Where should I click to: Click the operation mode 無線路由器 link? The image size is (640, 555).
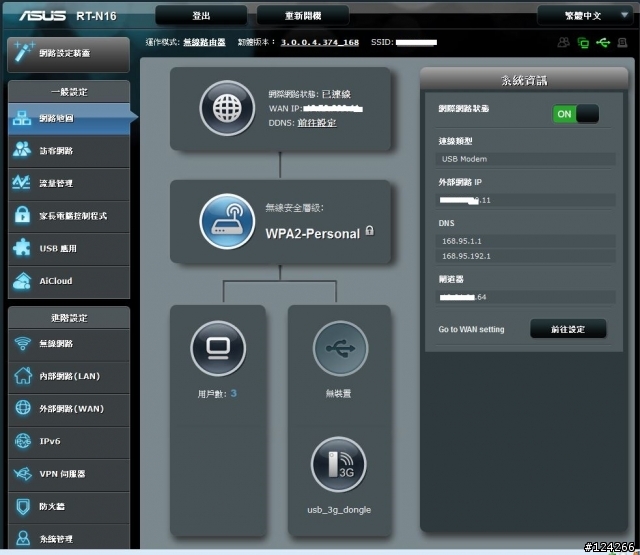point(204,42)
